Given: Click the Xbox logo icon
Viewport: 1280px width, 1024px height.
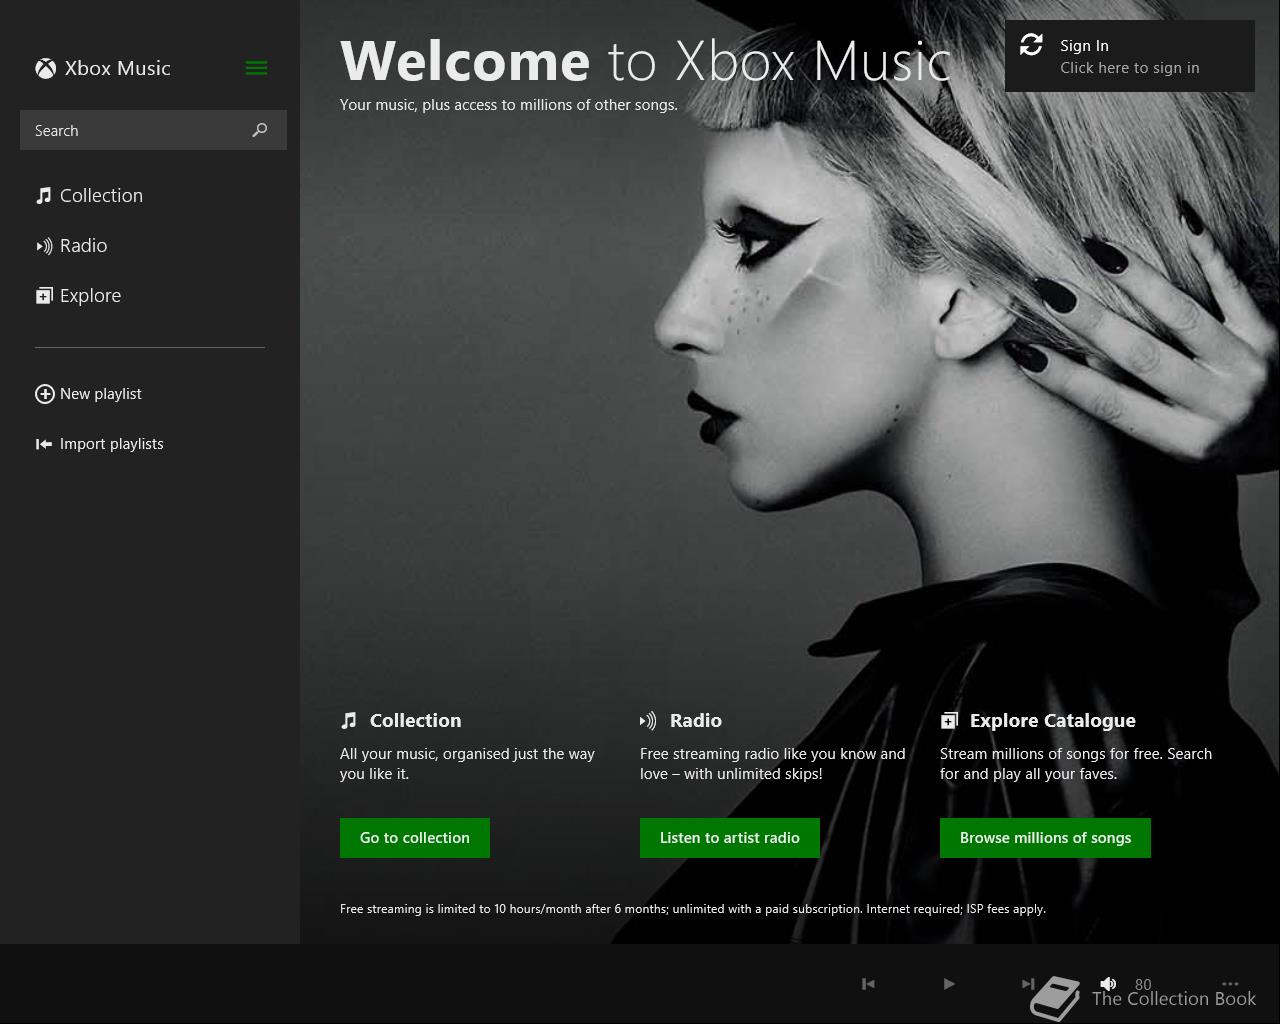Looking at the screenshot, I should [x=45, y=68].
